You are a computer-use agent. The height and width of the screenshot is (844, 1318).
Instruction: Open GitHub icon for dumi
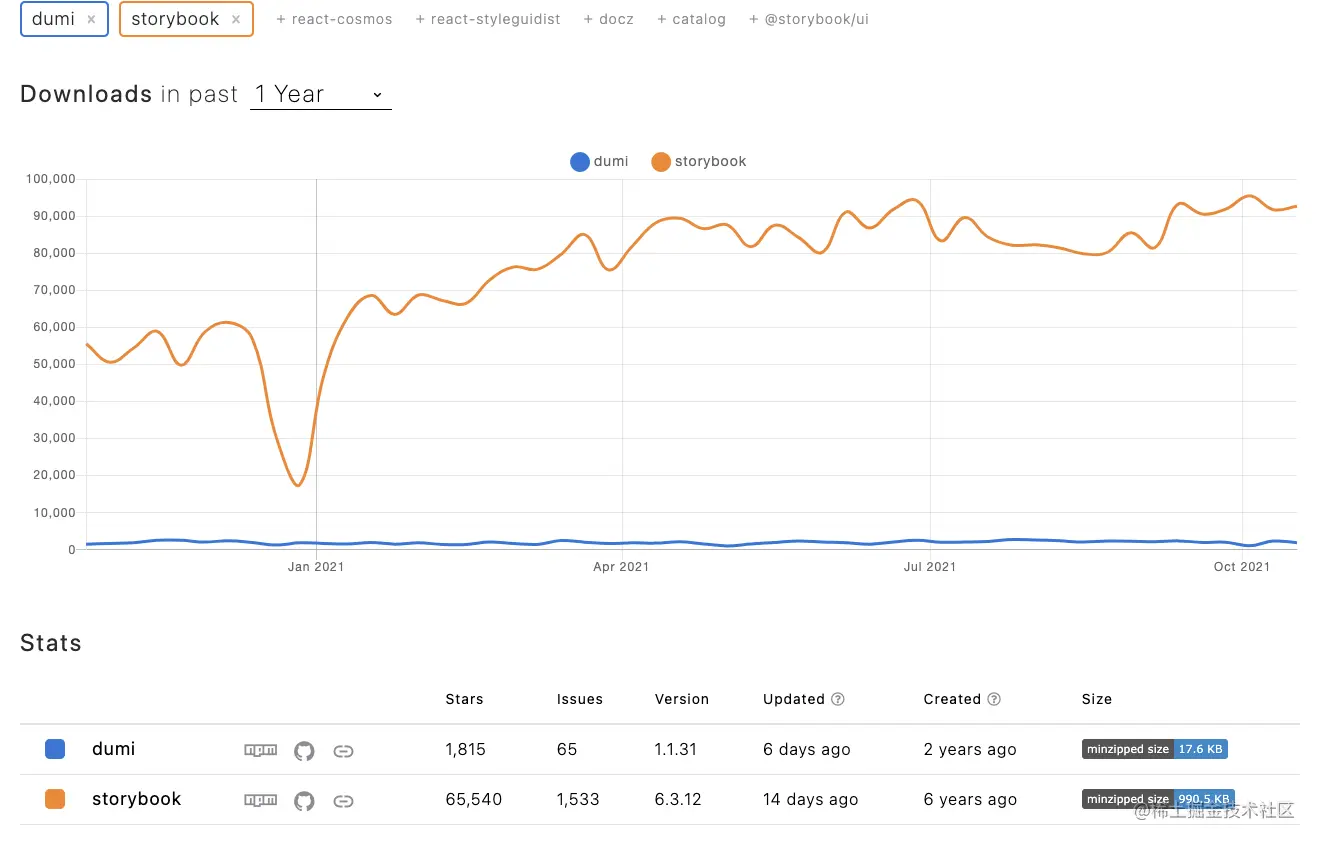point(304,750)
